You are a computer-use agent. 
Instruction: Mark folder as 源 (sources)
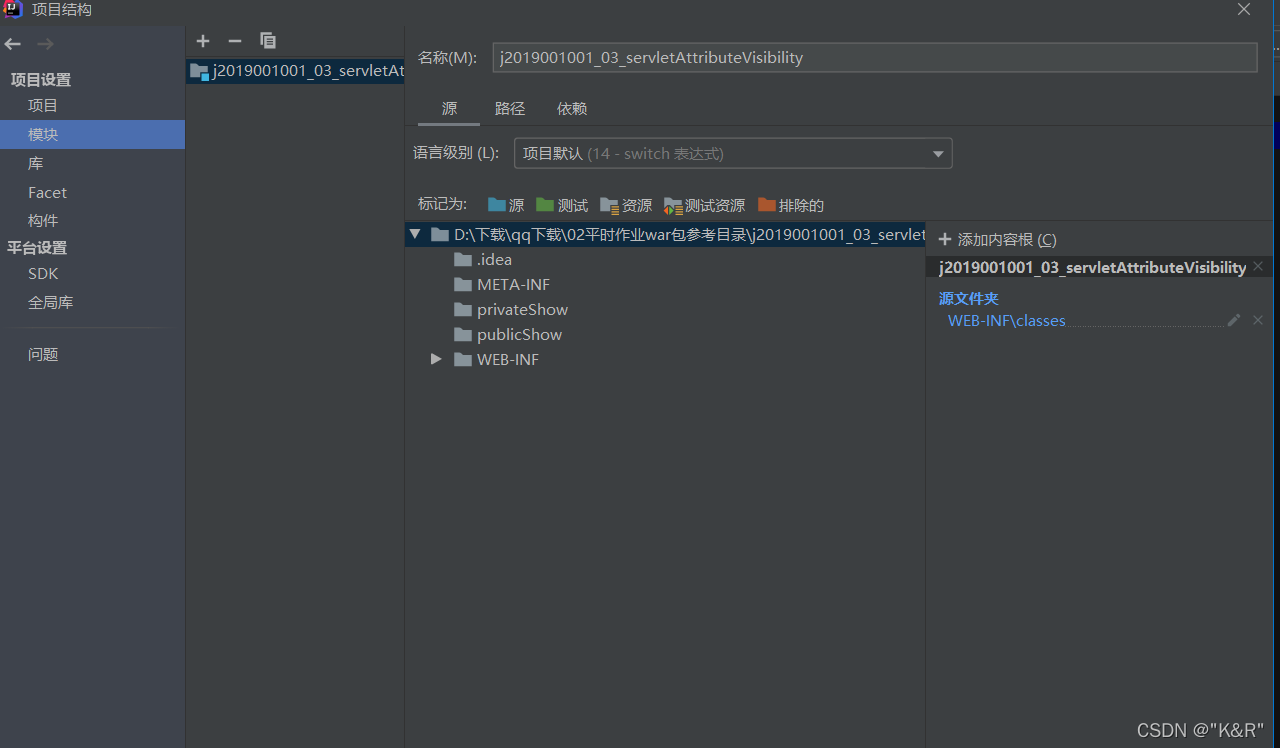tap(506, 205)
